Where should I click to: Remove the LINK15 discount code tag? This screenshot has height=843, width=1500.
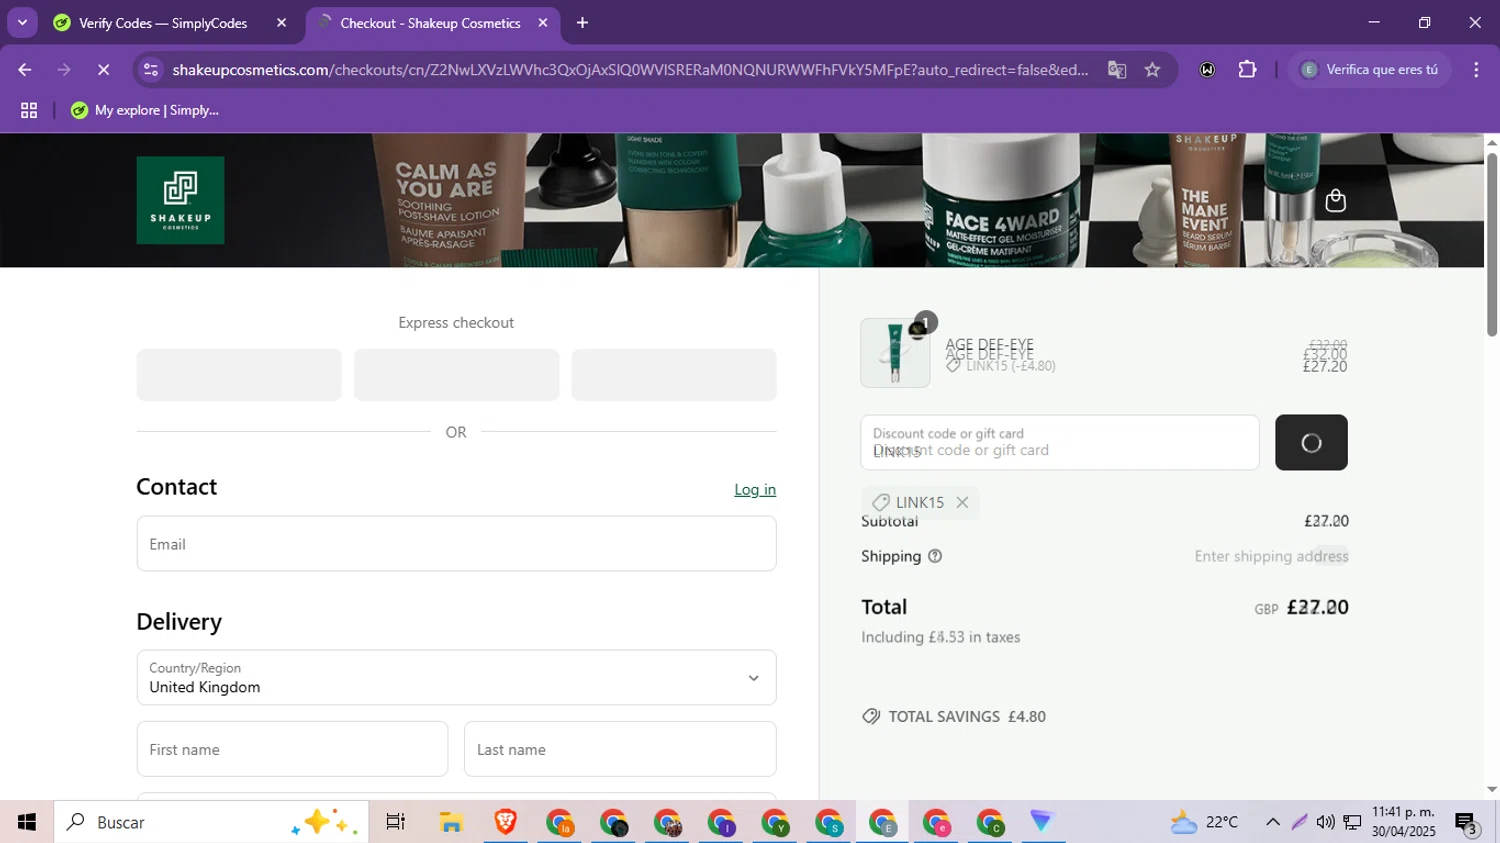pos(962,502)
